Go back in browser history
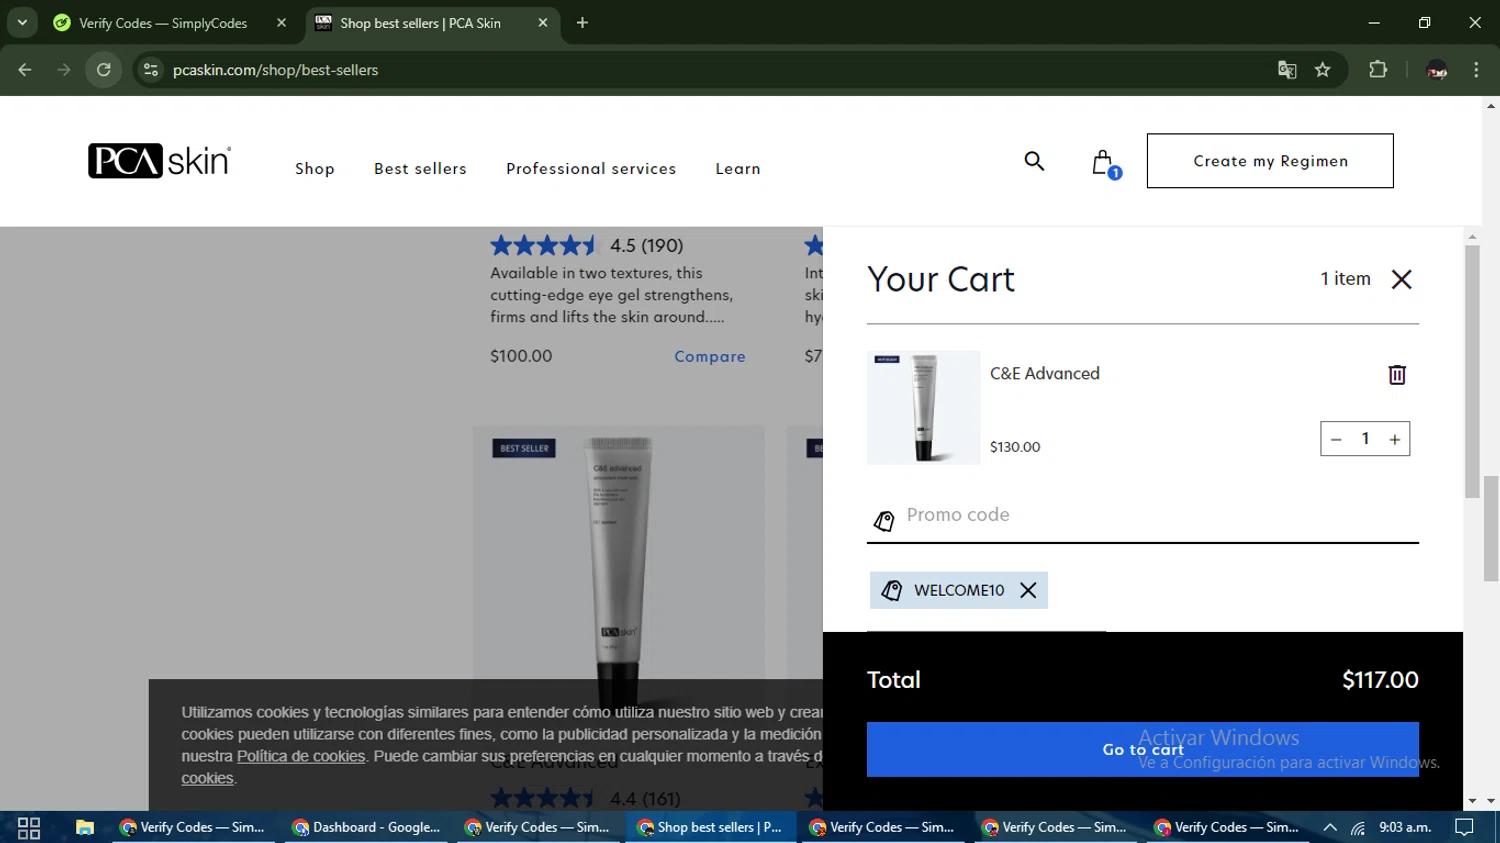Viewport: 1500px width, 843px height. point(25,70)
